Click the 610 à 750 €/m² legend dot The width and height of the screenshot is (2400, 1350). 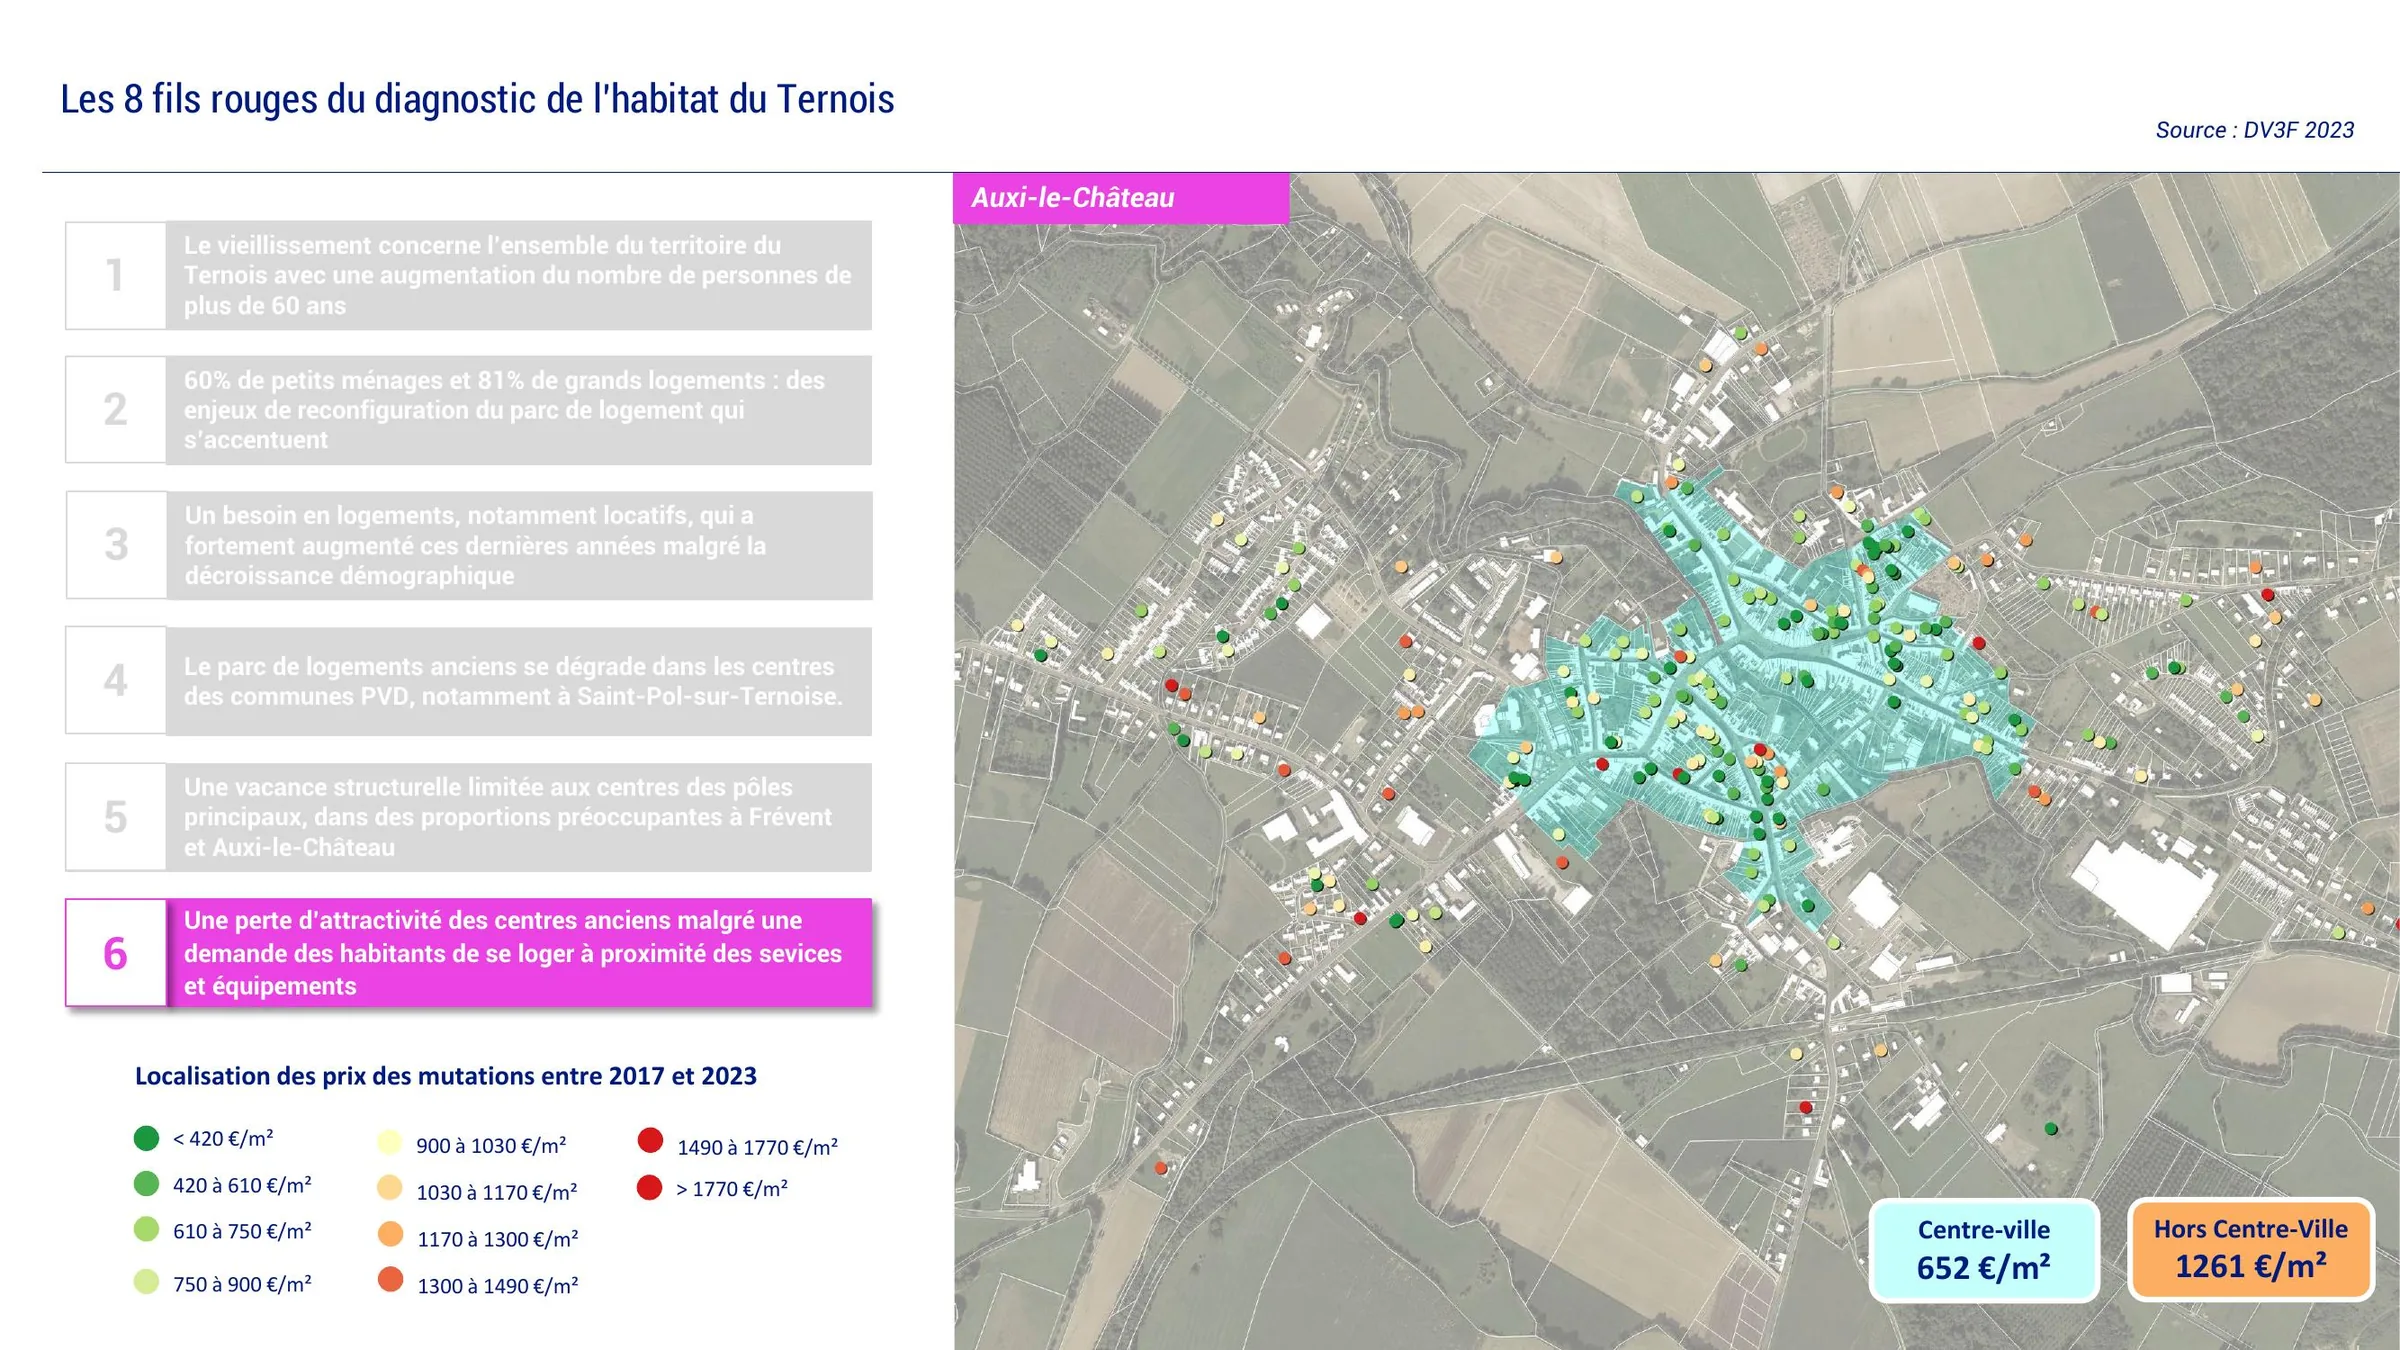[x=146, y=1229]
